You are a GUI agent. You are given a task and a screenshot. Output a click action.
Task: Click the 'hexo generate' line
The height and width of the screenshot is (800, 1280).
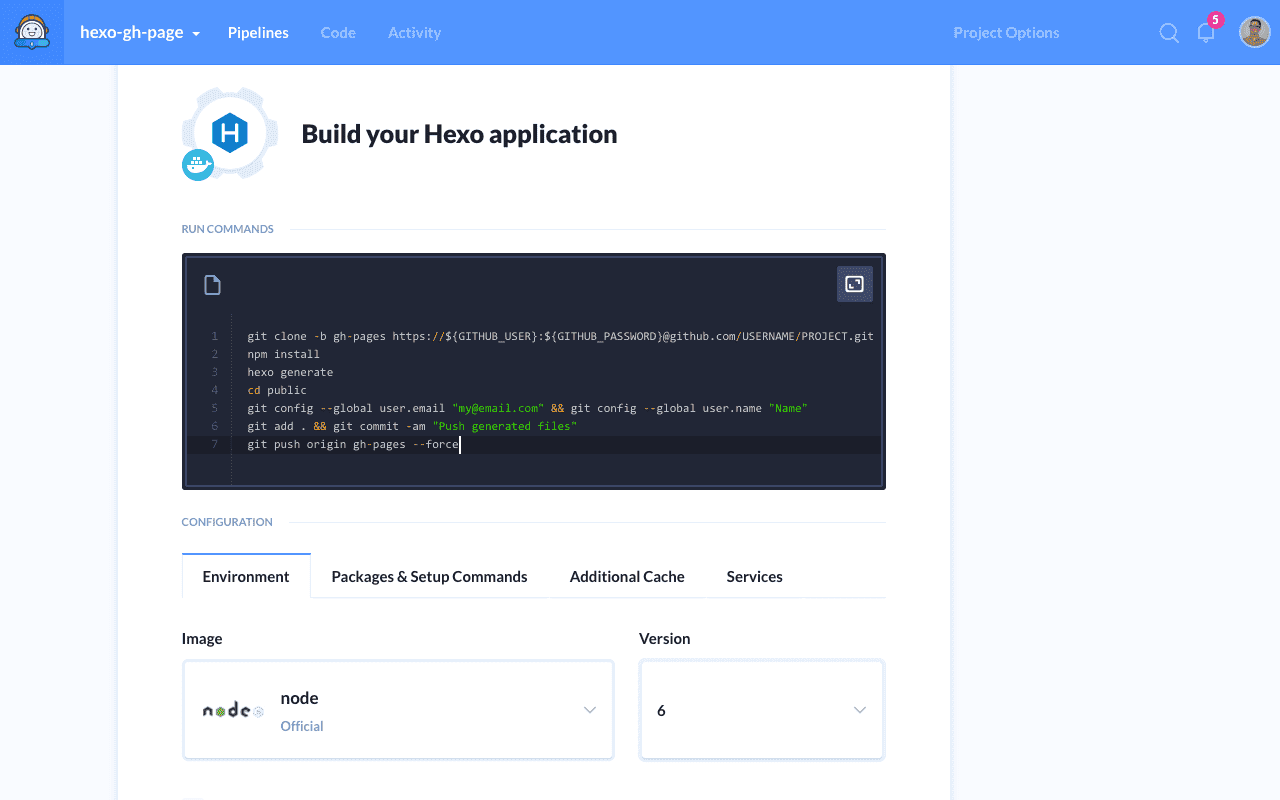tap(290, 372)
